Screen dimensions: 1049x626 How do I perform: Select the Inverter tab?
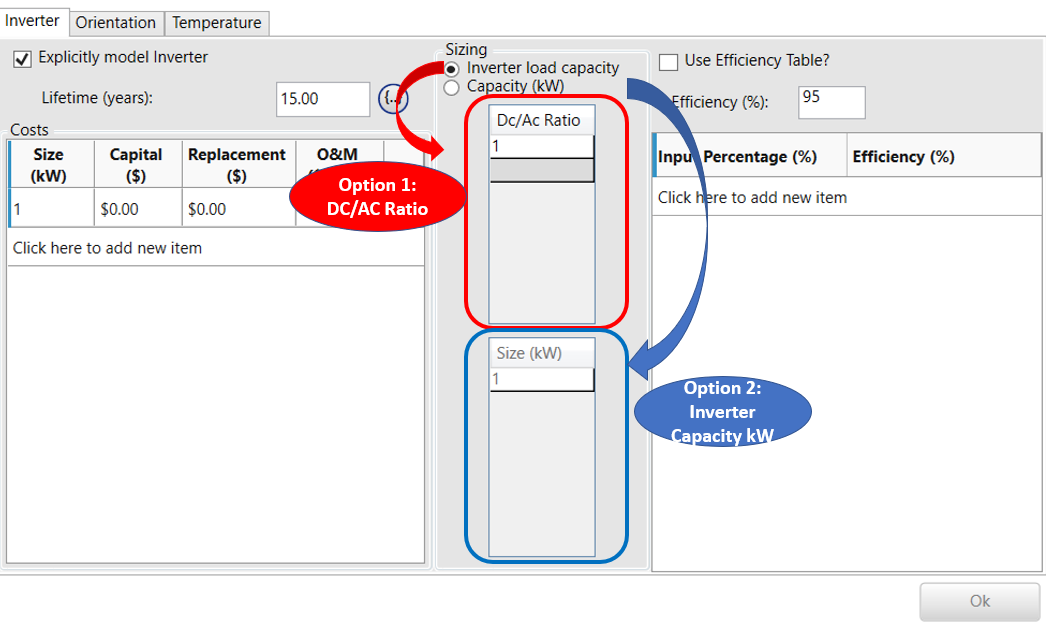click(x=33, y=21)
